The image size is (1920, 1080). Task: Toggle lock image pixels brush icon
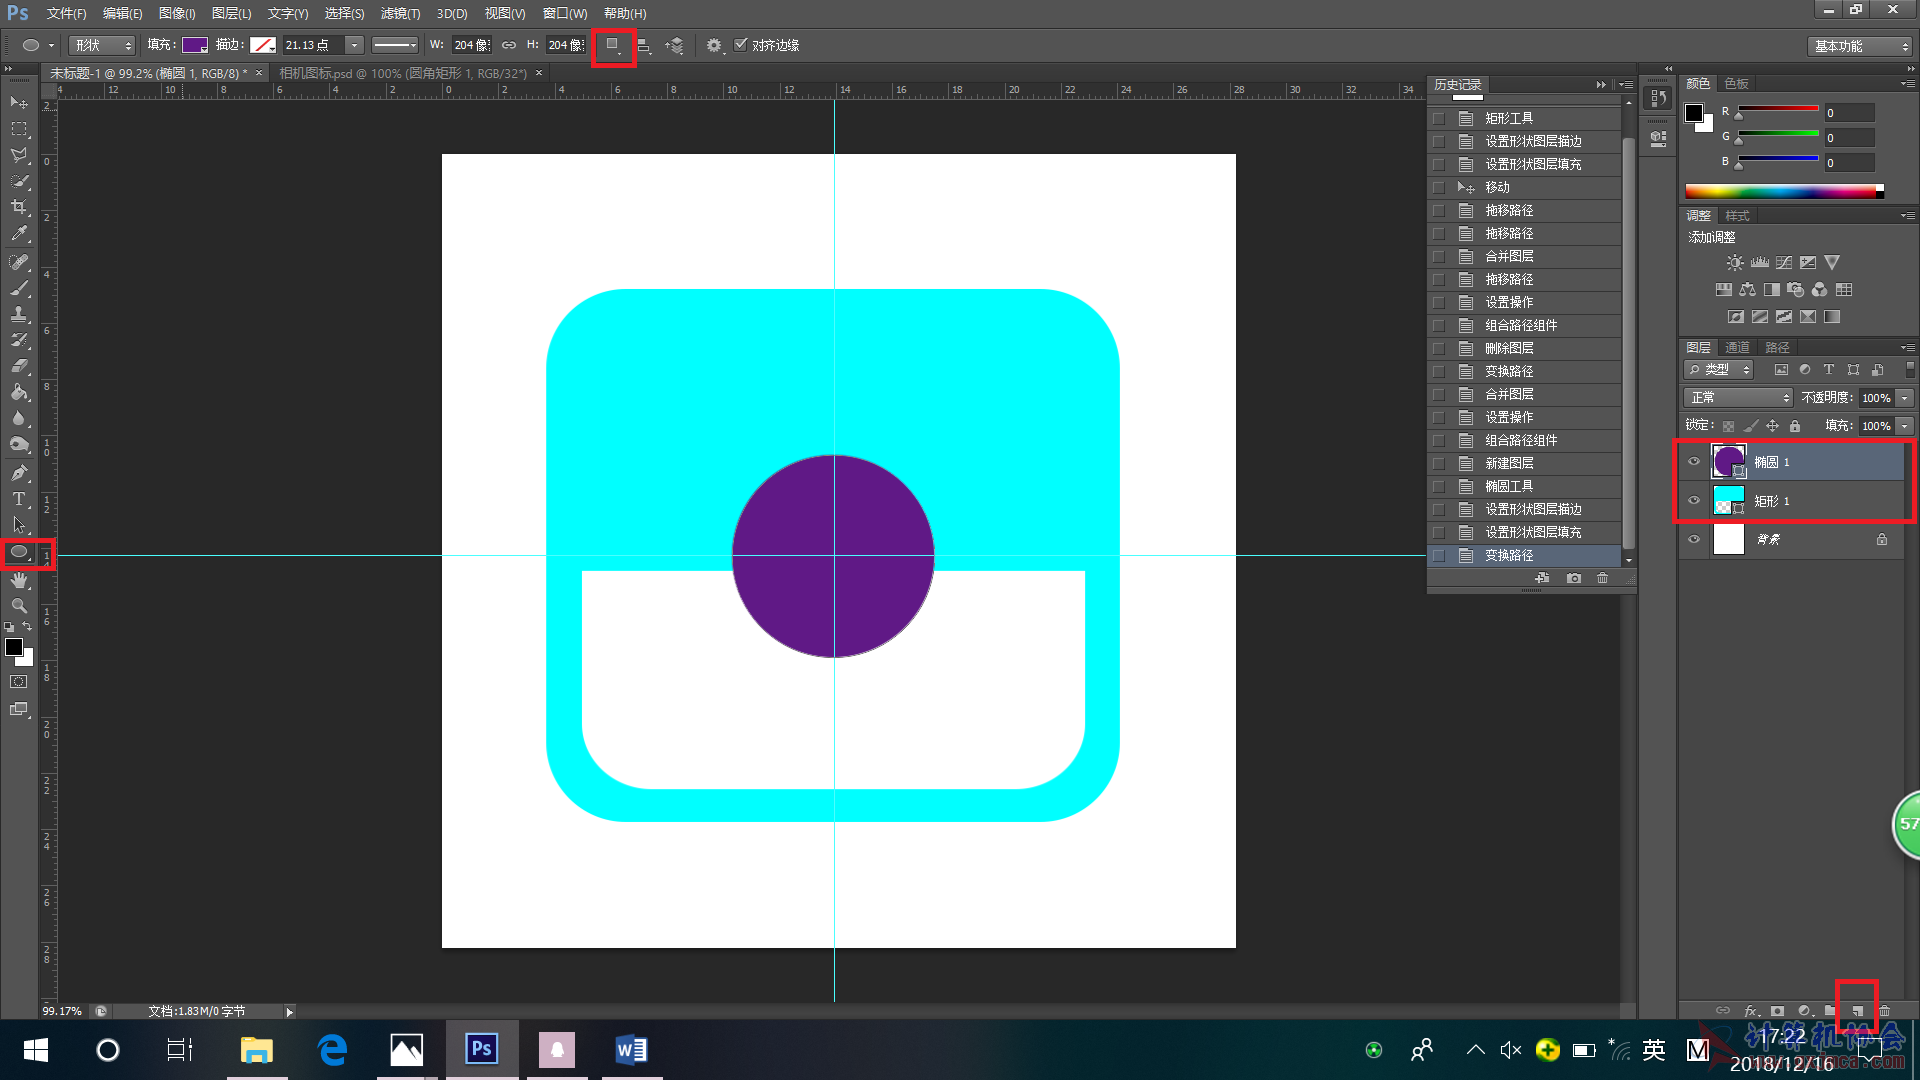[1750, 426]
